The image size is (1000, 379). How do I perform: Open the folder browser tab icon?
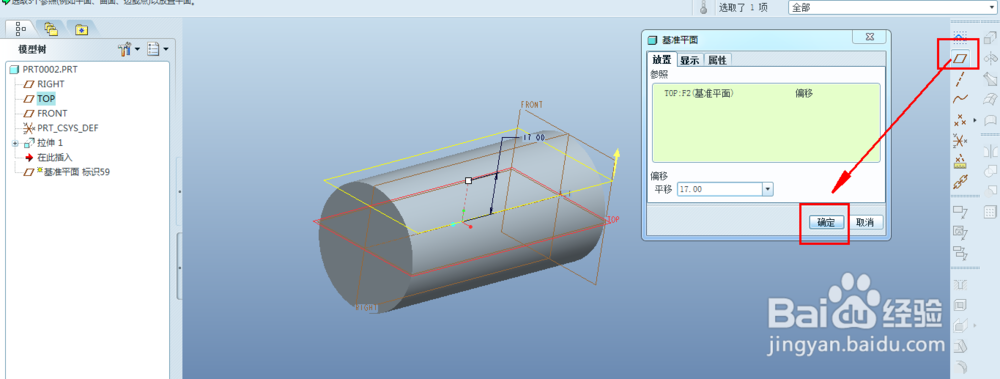pos(52,29)
